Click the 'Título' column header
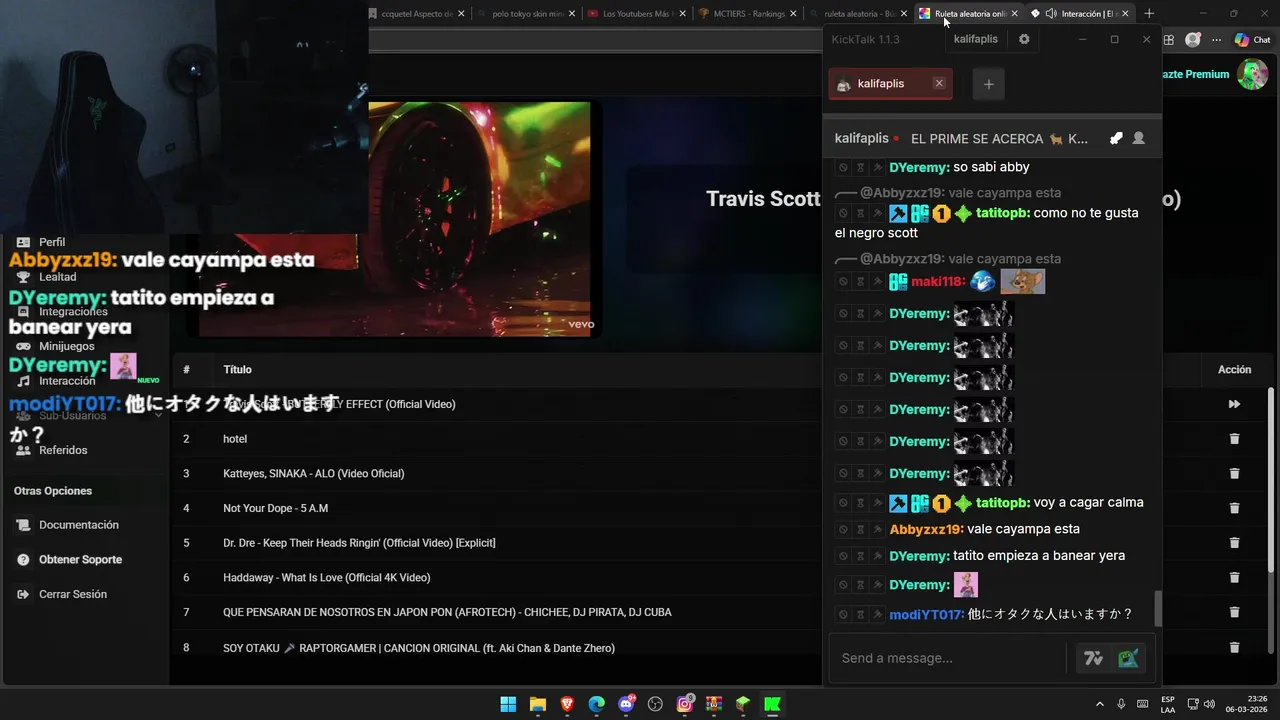Screen dimensions: 1280x720 (x=237, y=369)
